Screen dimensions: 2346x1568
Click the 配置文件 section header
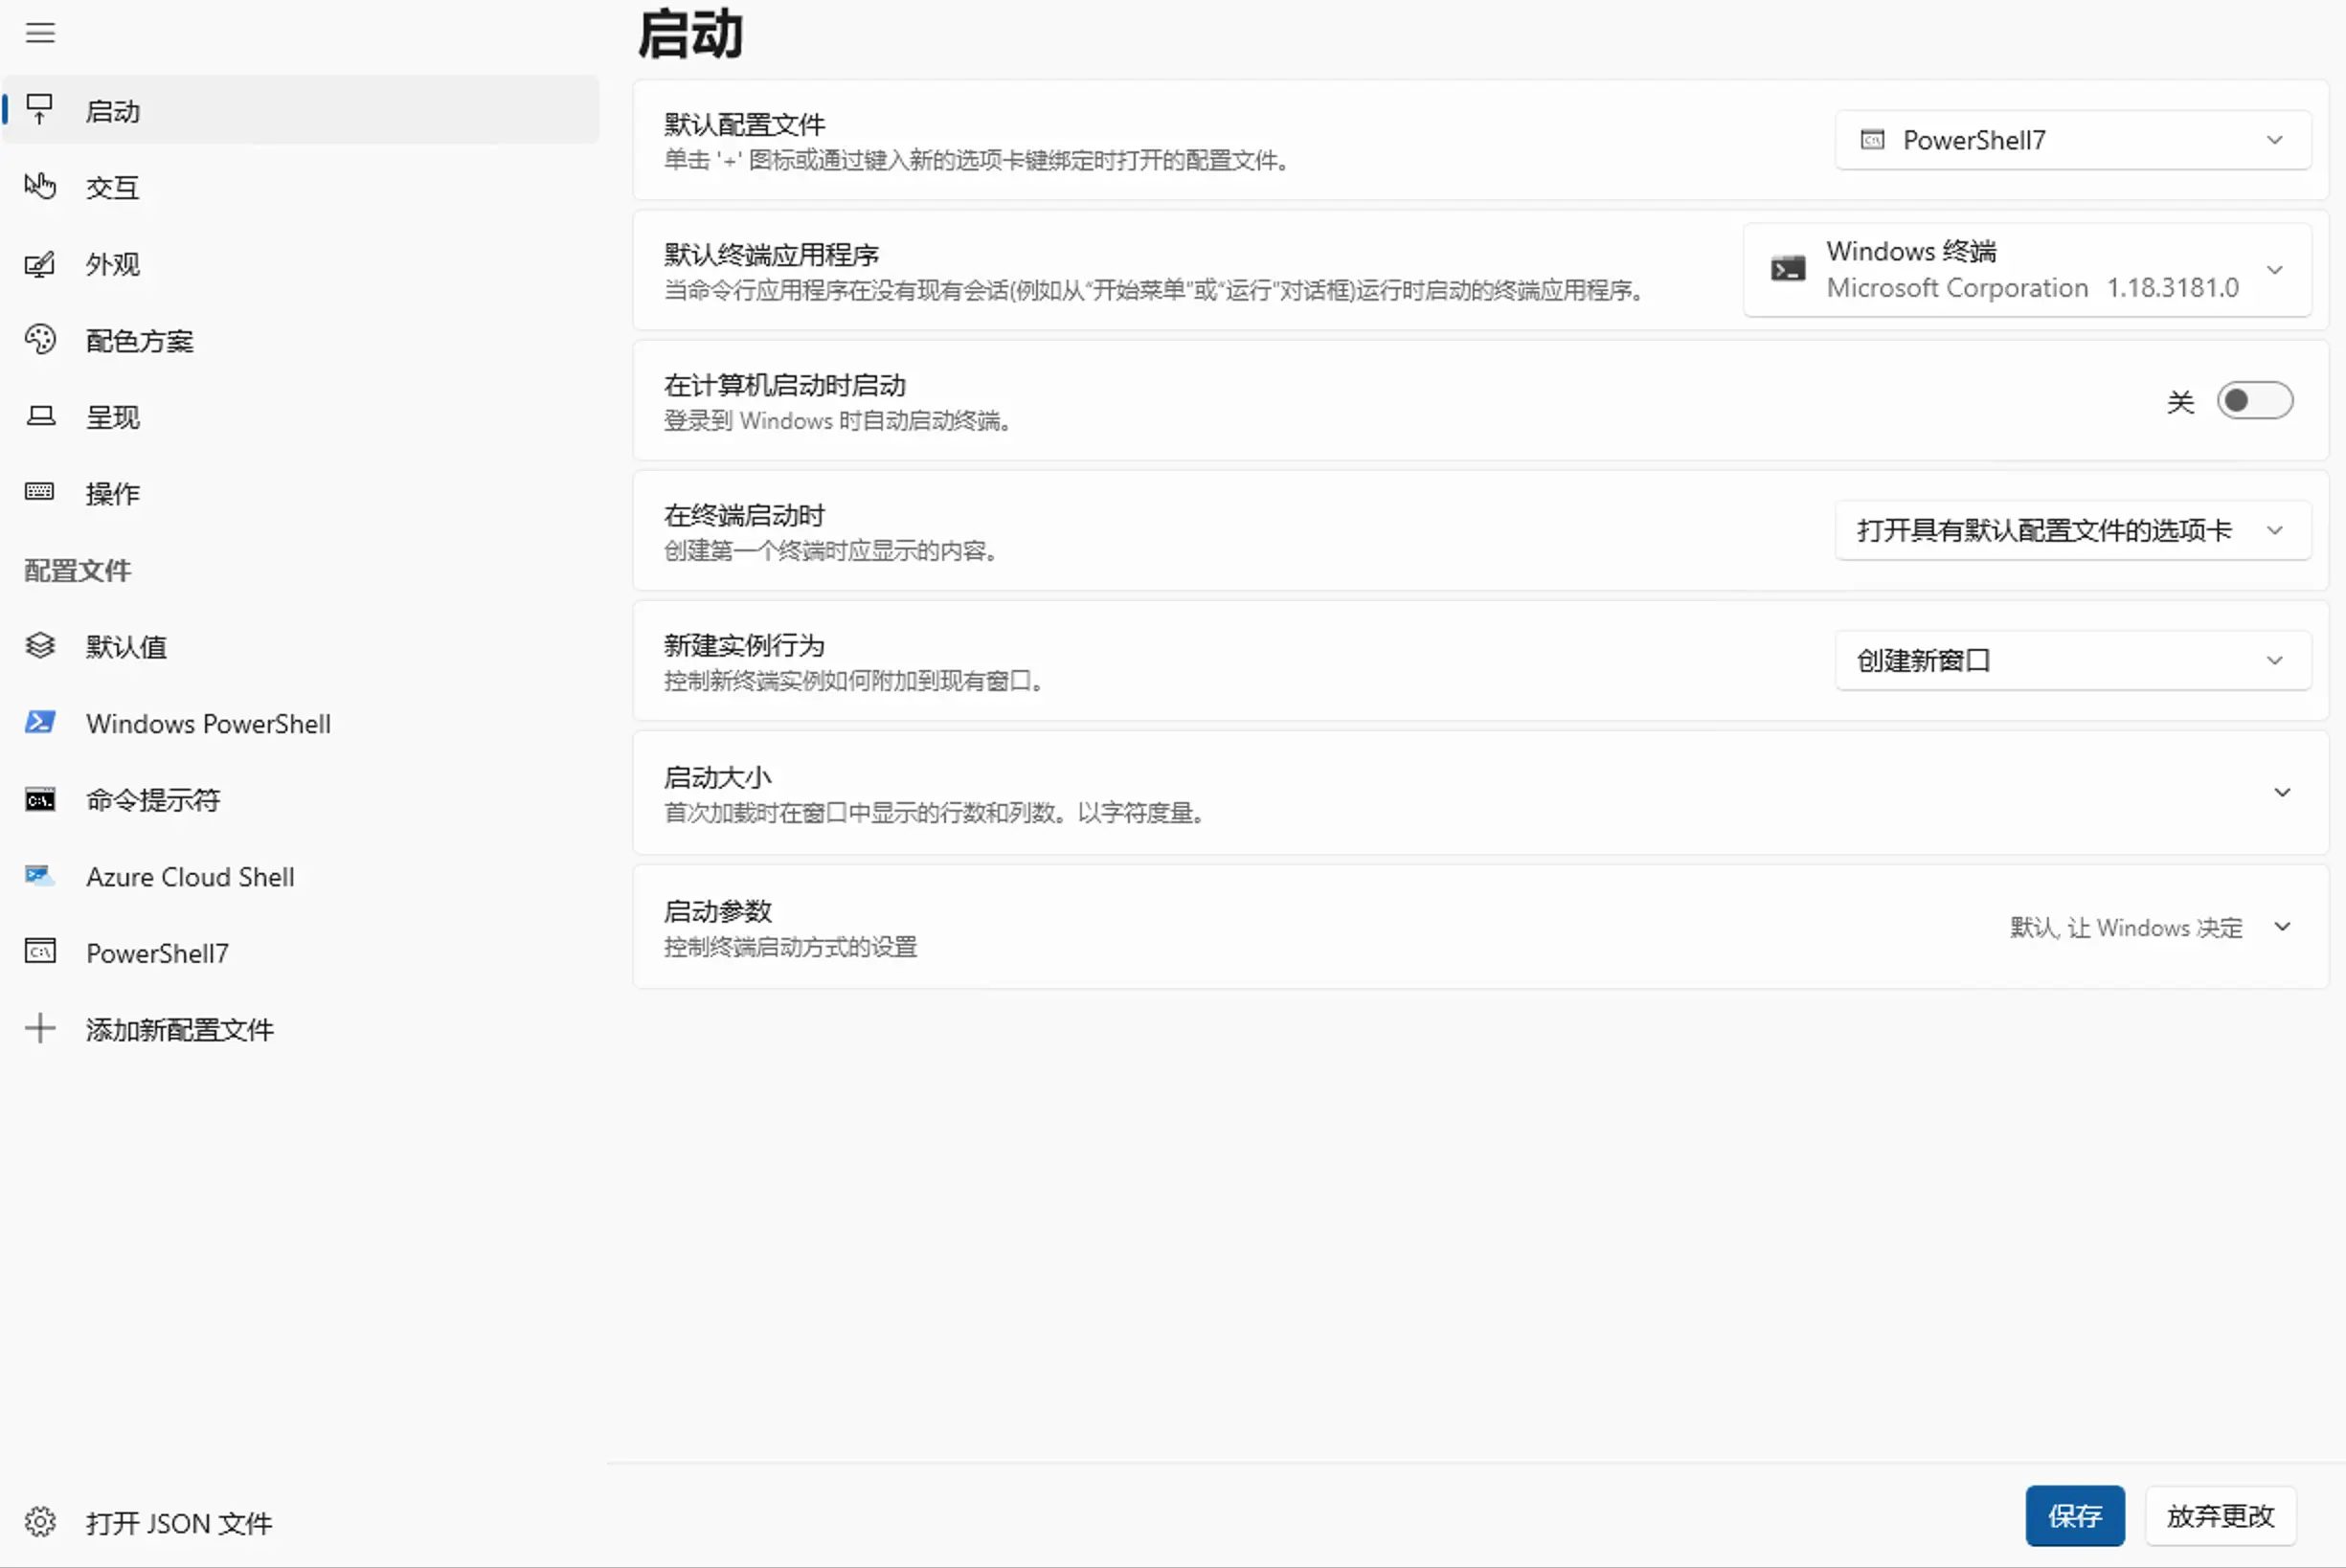pyautogui.click(x=77, y=570)
